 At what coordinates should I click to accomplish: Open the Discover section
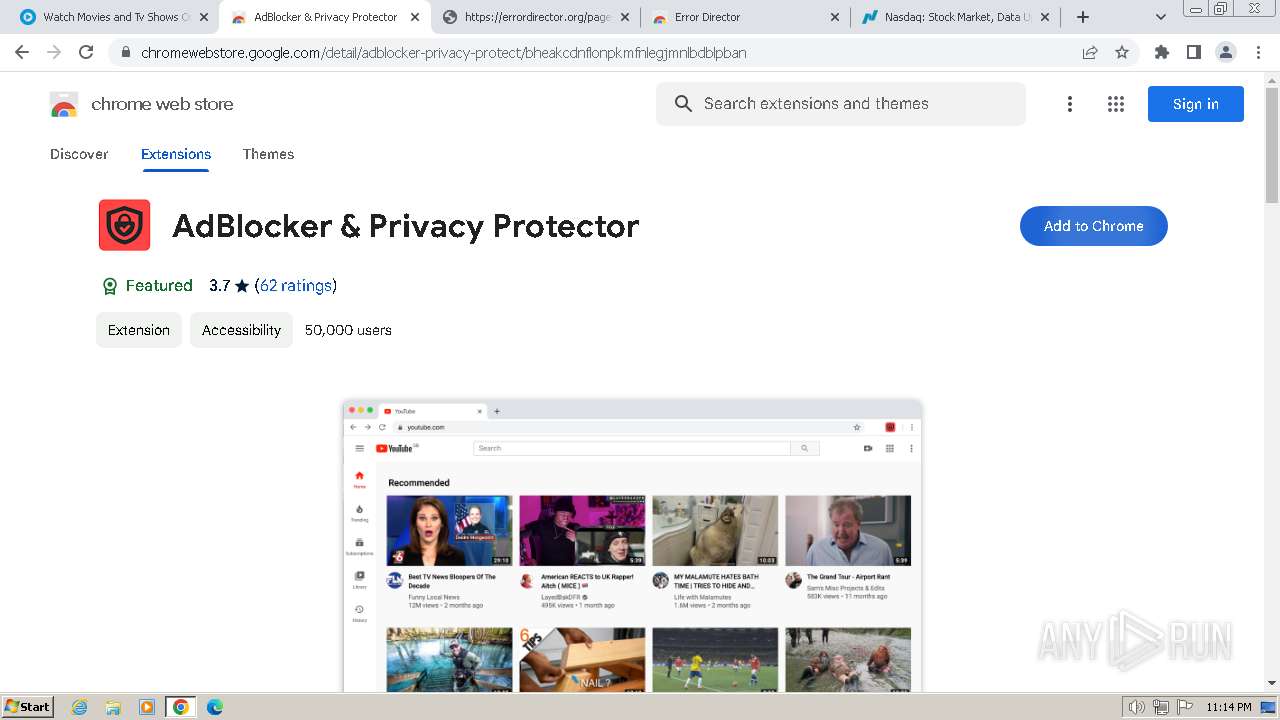click(x=79, y=154)
